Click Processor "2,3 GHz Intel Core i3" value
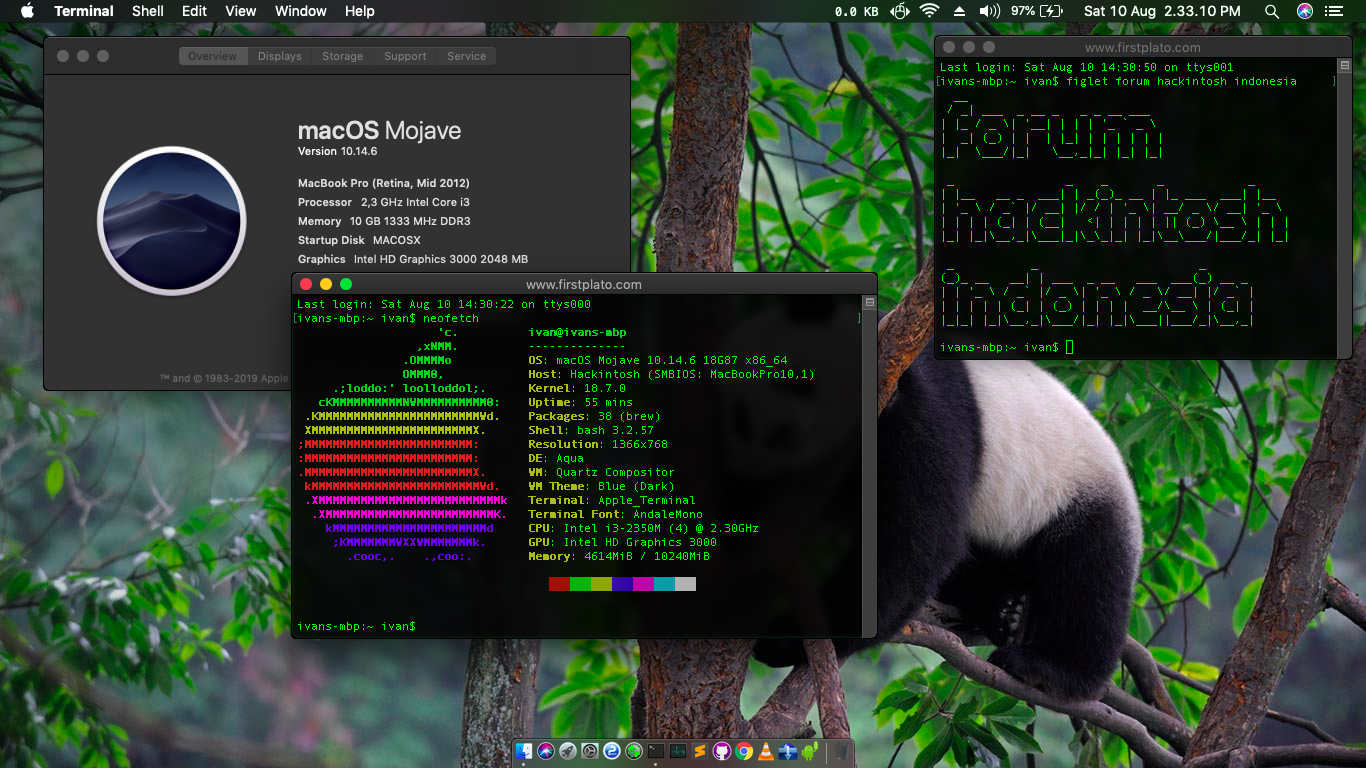Image resolution: width=1366 pixels, height=768 pixels. tap(415, 202)
